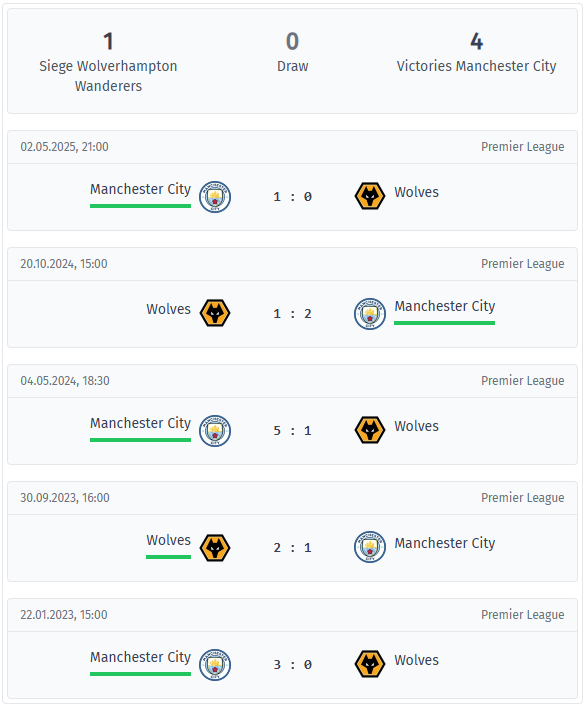This screenshot has width=584, height=705.
Task: Open the 2 : 1 match score
Action: click(x=292, y=548)
